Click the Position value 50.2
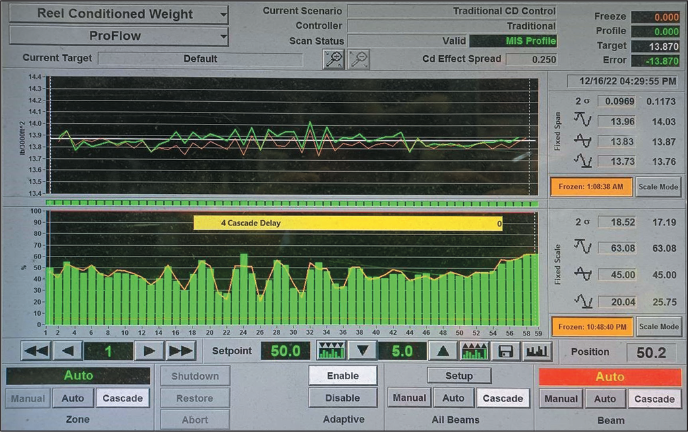This screenshot has width=688, height=432. pyautogui.click(x=651, y=352)
